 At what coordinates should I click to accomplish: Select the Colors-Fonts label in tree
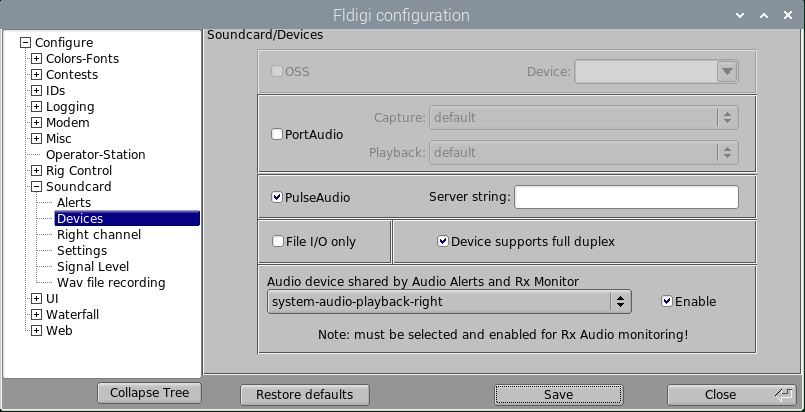coord(82,58)
